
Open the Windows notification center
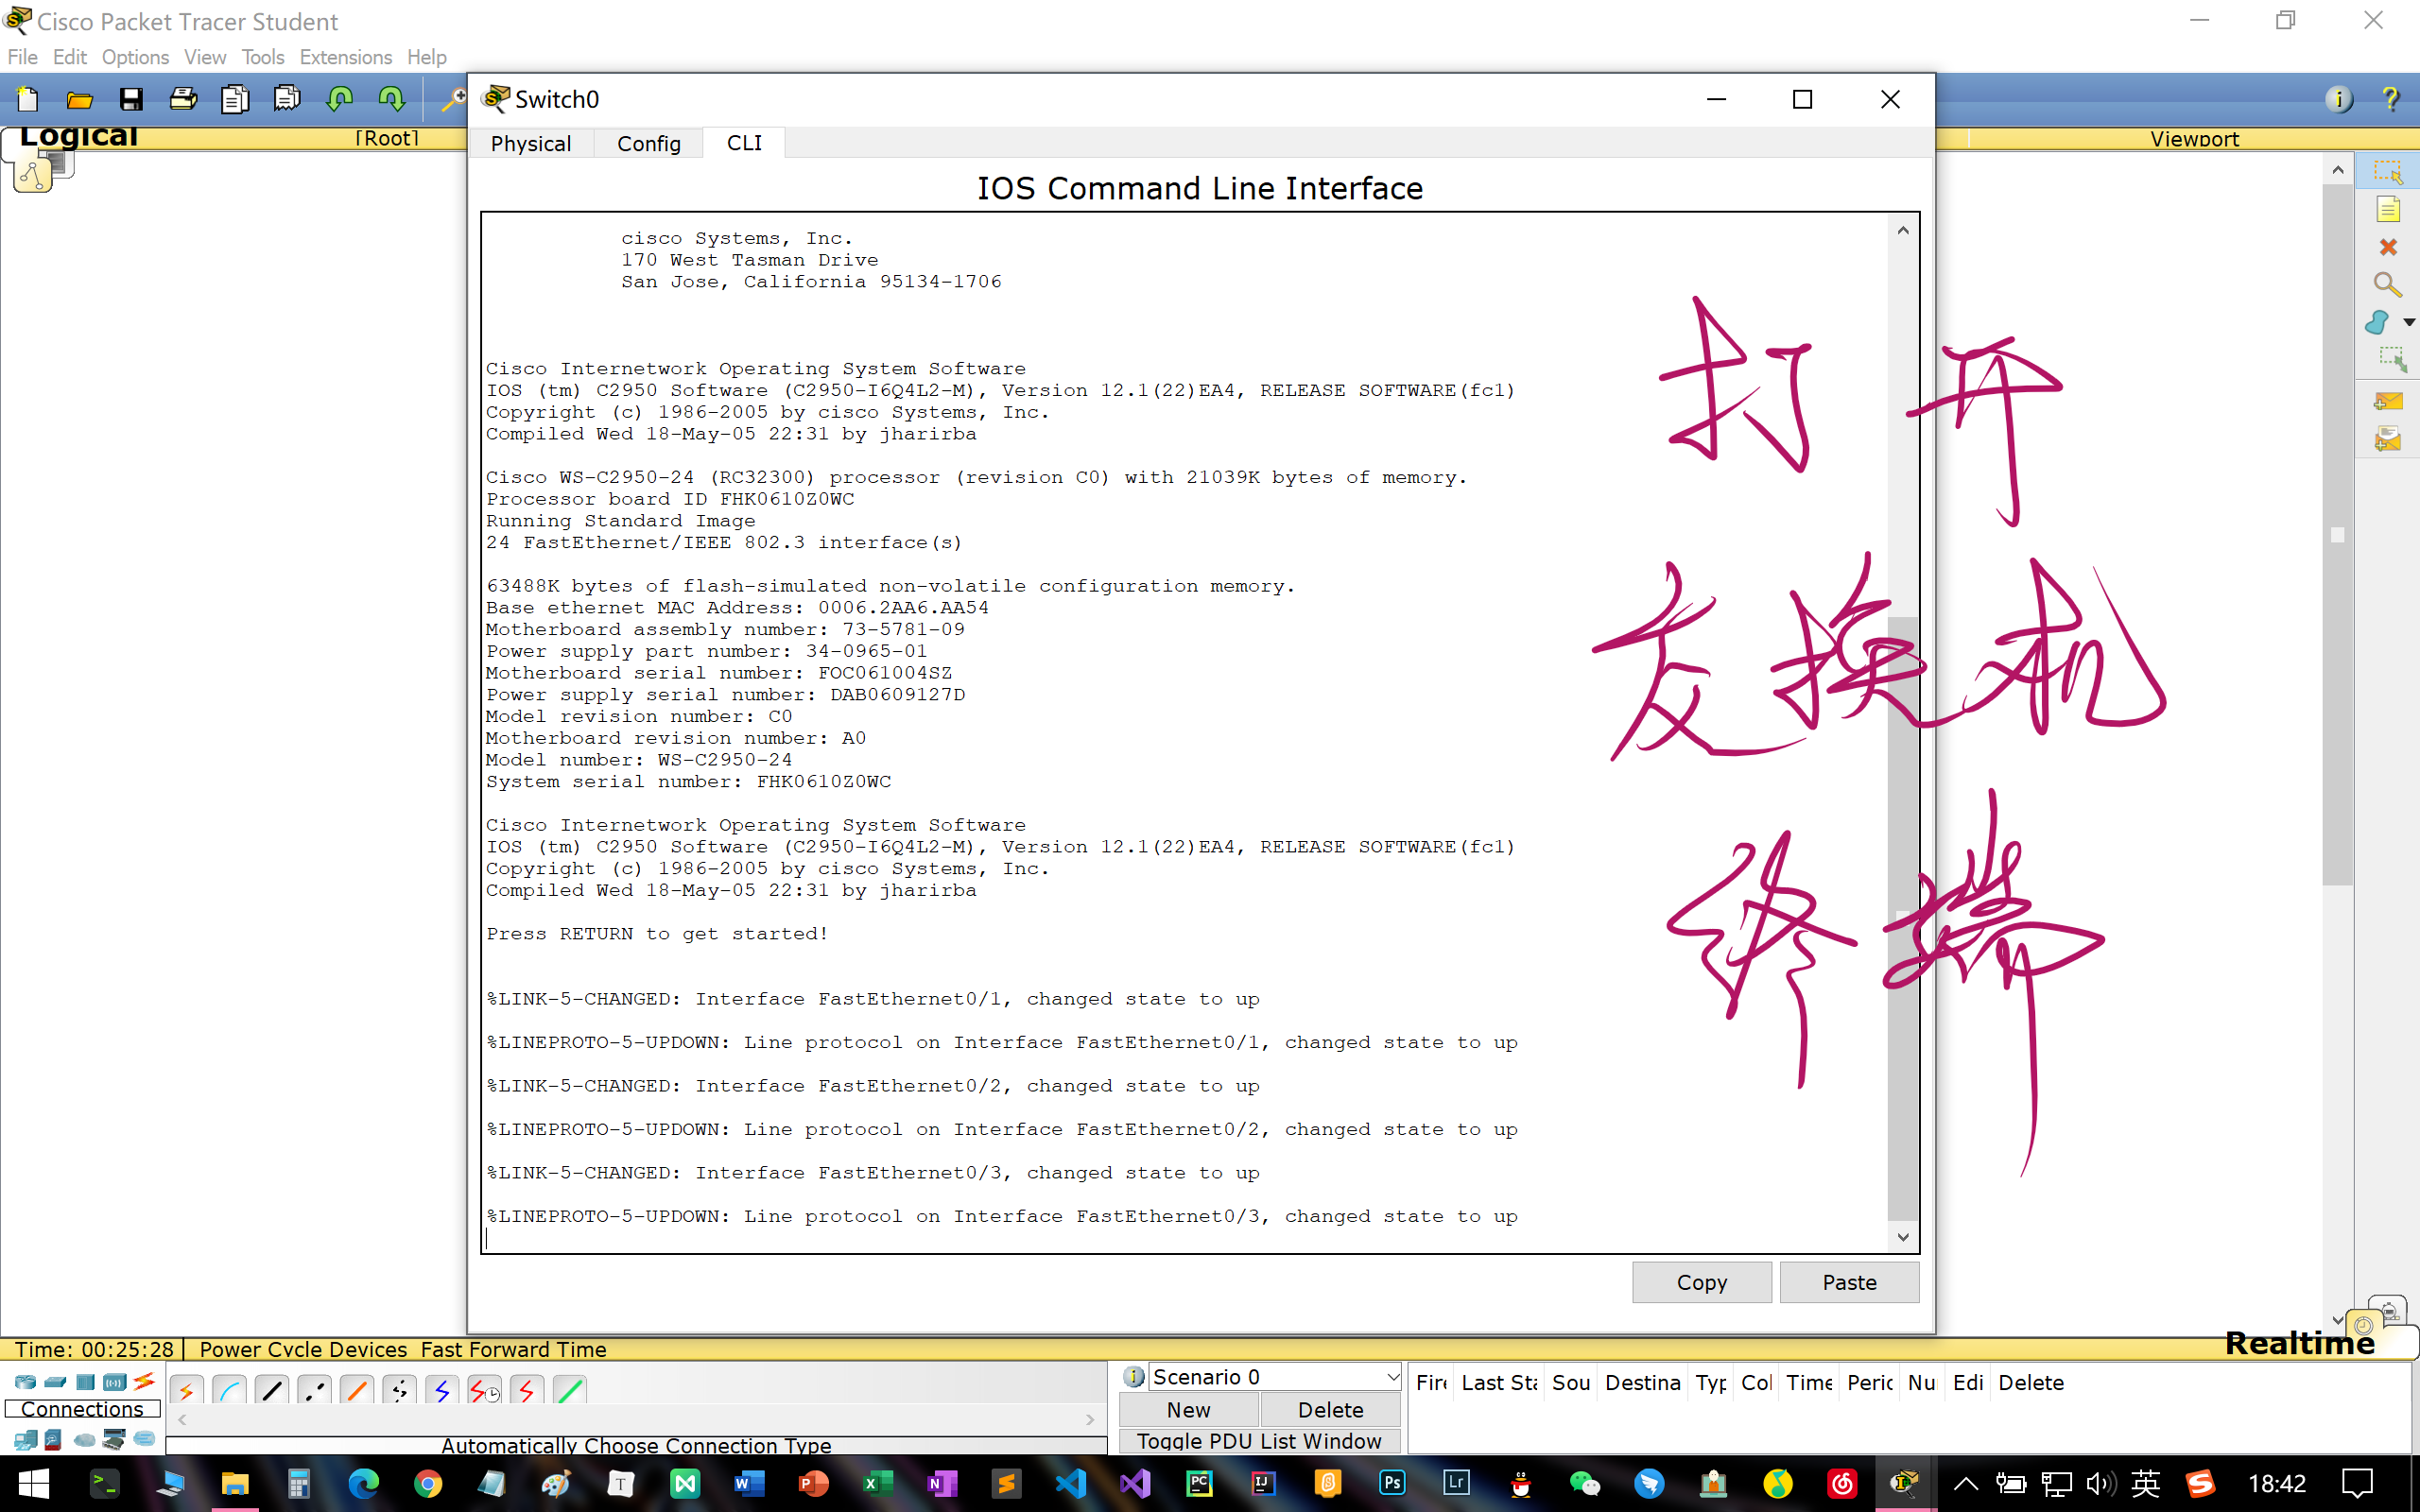[2357, 1483]
